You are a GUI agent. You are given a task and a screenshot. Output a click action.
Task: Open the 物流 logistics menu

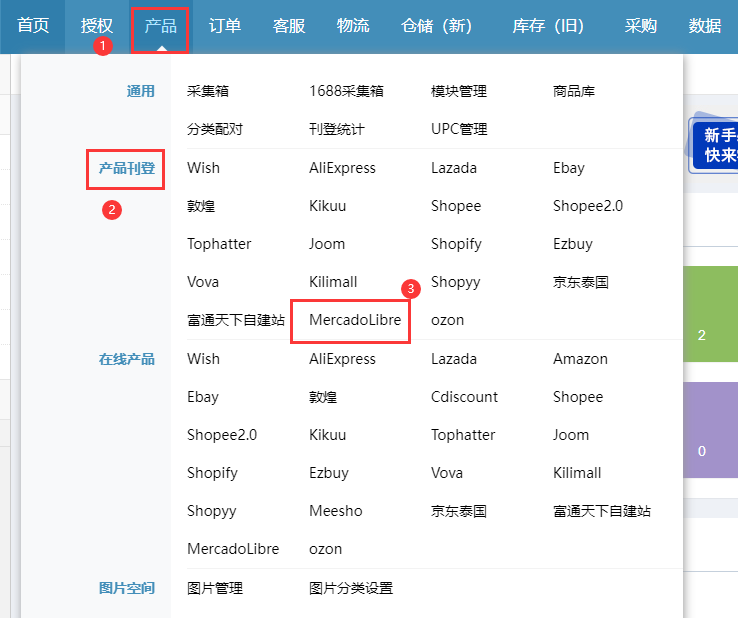click(x=353, y=25)
